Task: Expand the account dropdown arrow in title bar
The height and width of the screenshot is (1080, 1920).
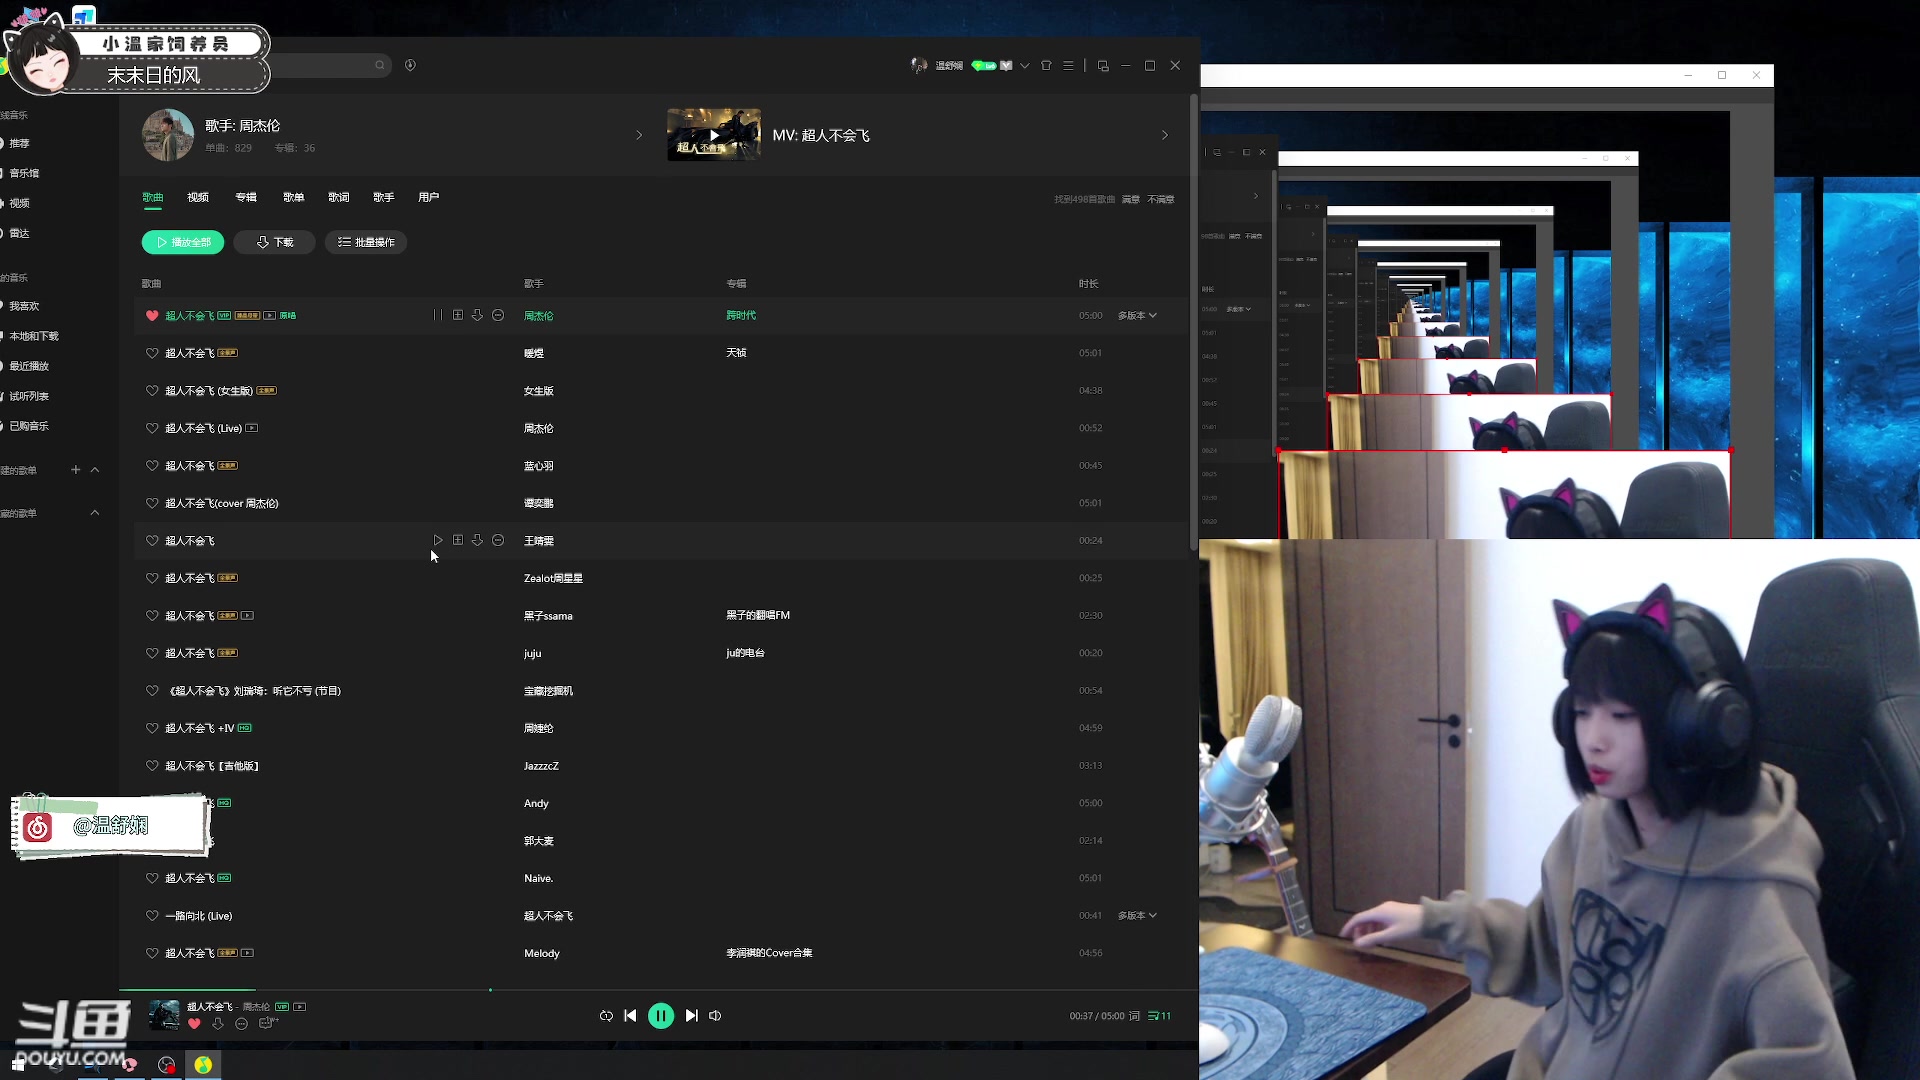Action: (x=1024, y=65)
